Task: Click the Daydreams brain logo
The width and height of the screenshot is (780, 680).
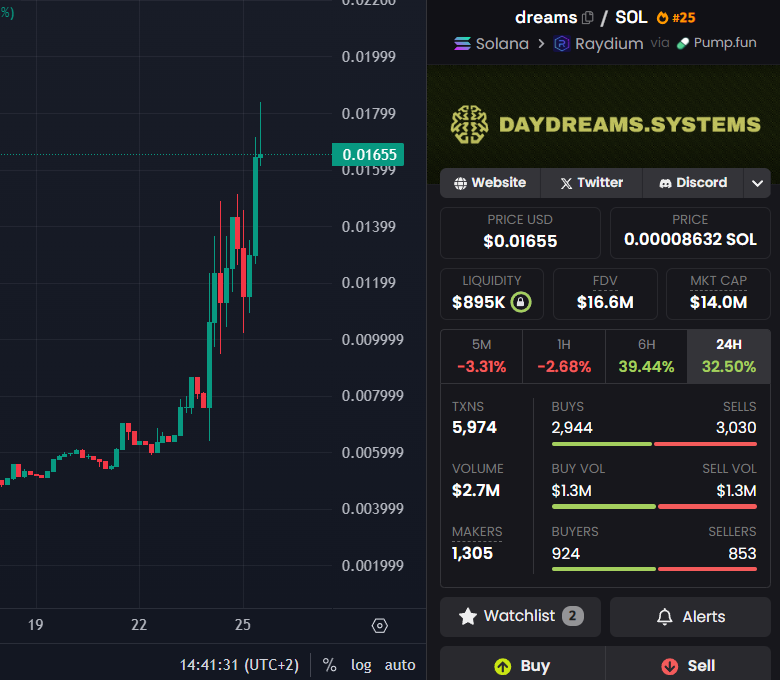Action: click(469, 124)
